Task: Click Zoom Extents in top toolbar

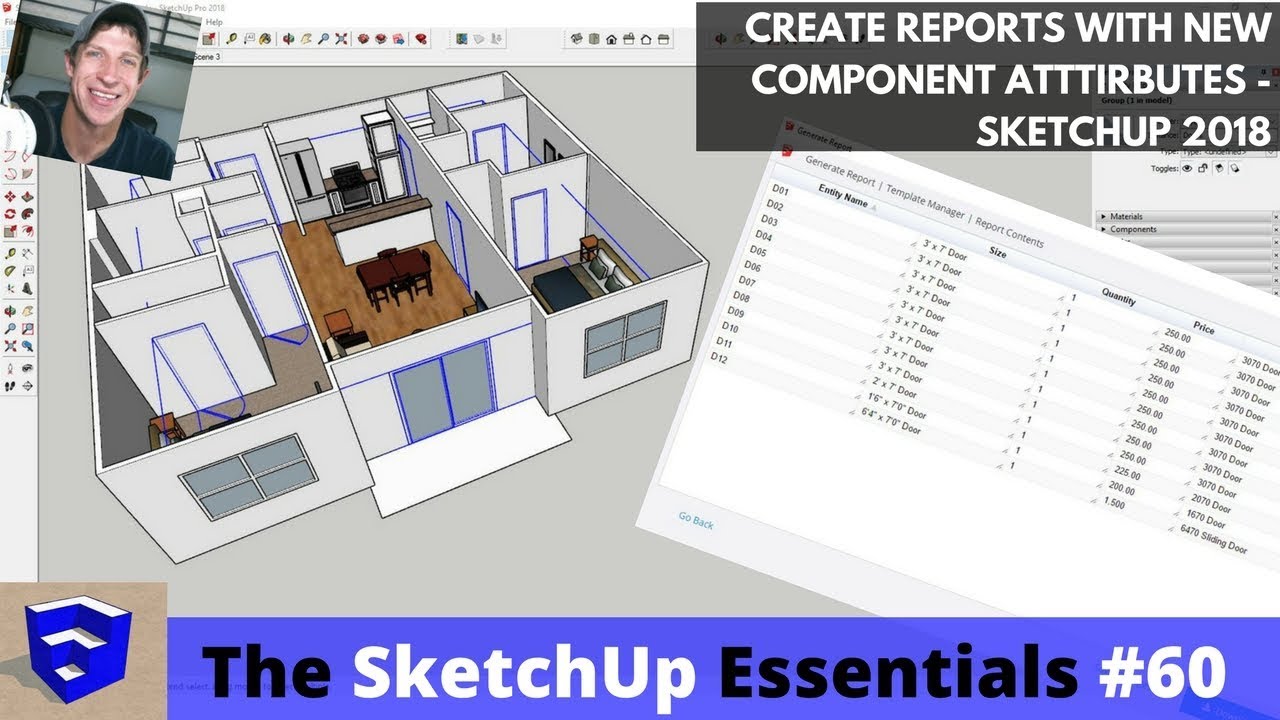Action: click(x=341, y=39)
